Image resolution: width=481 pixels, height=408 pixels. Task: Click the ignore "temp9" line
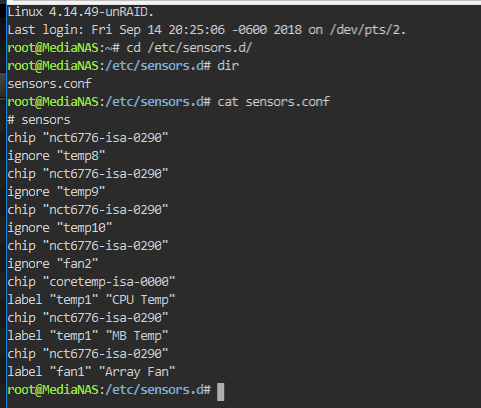click(56, 192)
